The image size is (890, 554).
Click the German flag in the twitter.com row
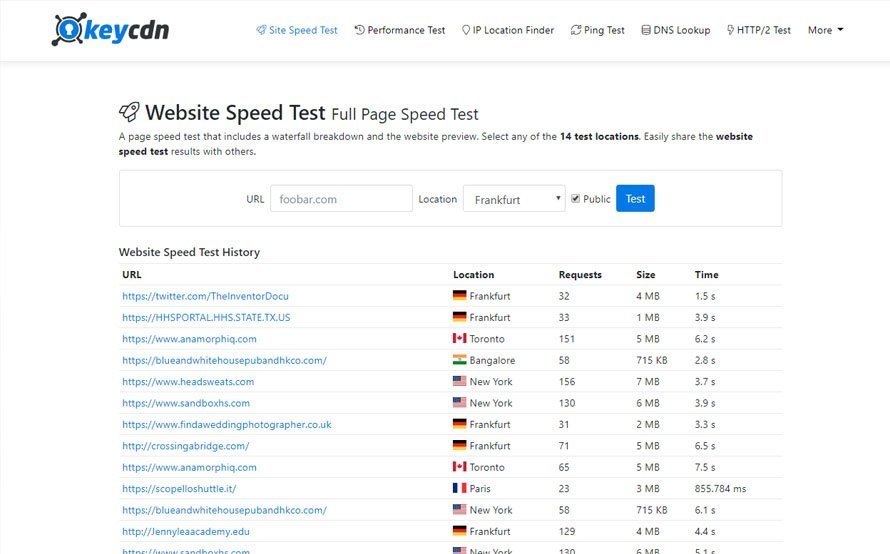click(x=459, y=295)
